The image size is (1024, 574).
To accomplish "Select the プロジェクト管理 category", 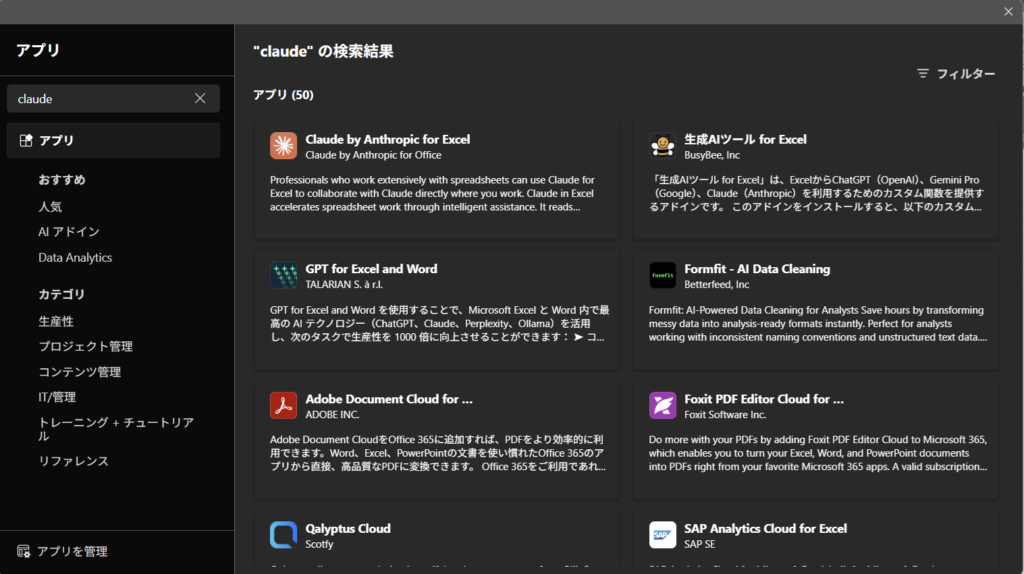I will click(x=86, y=347).
